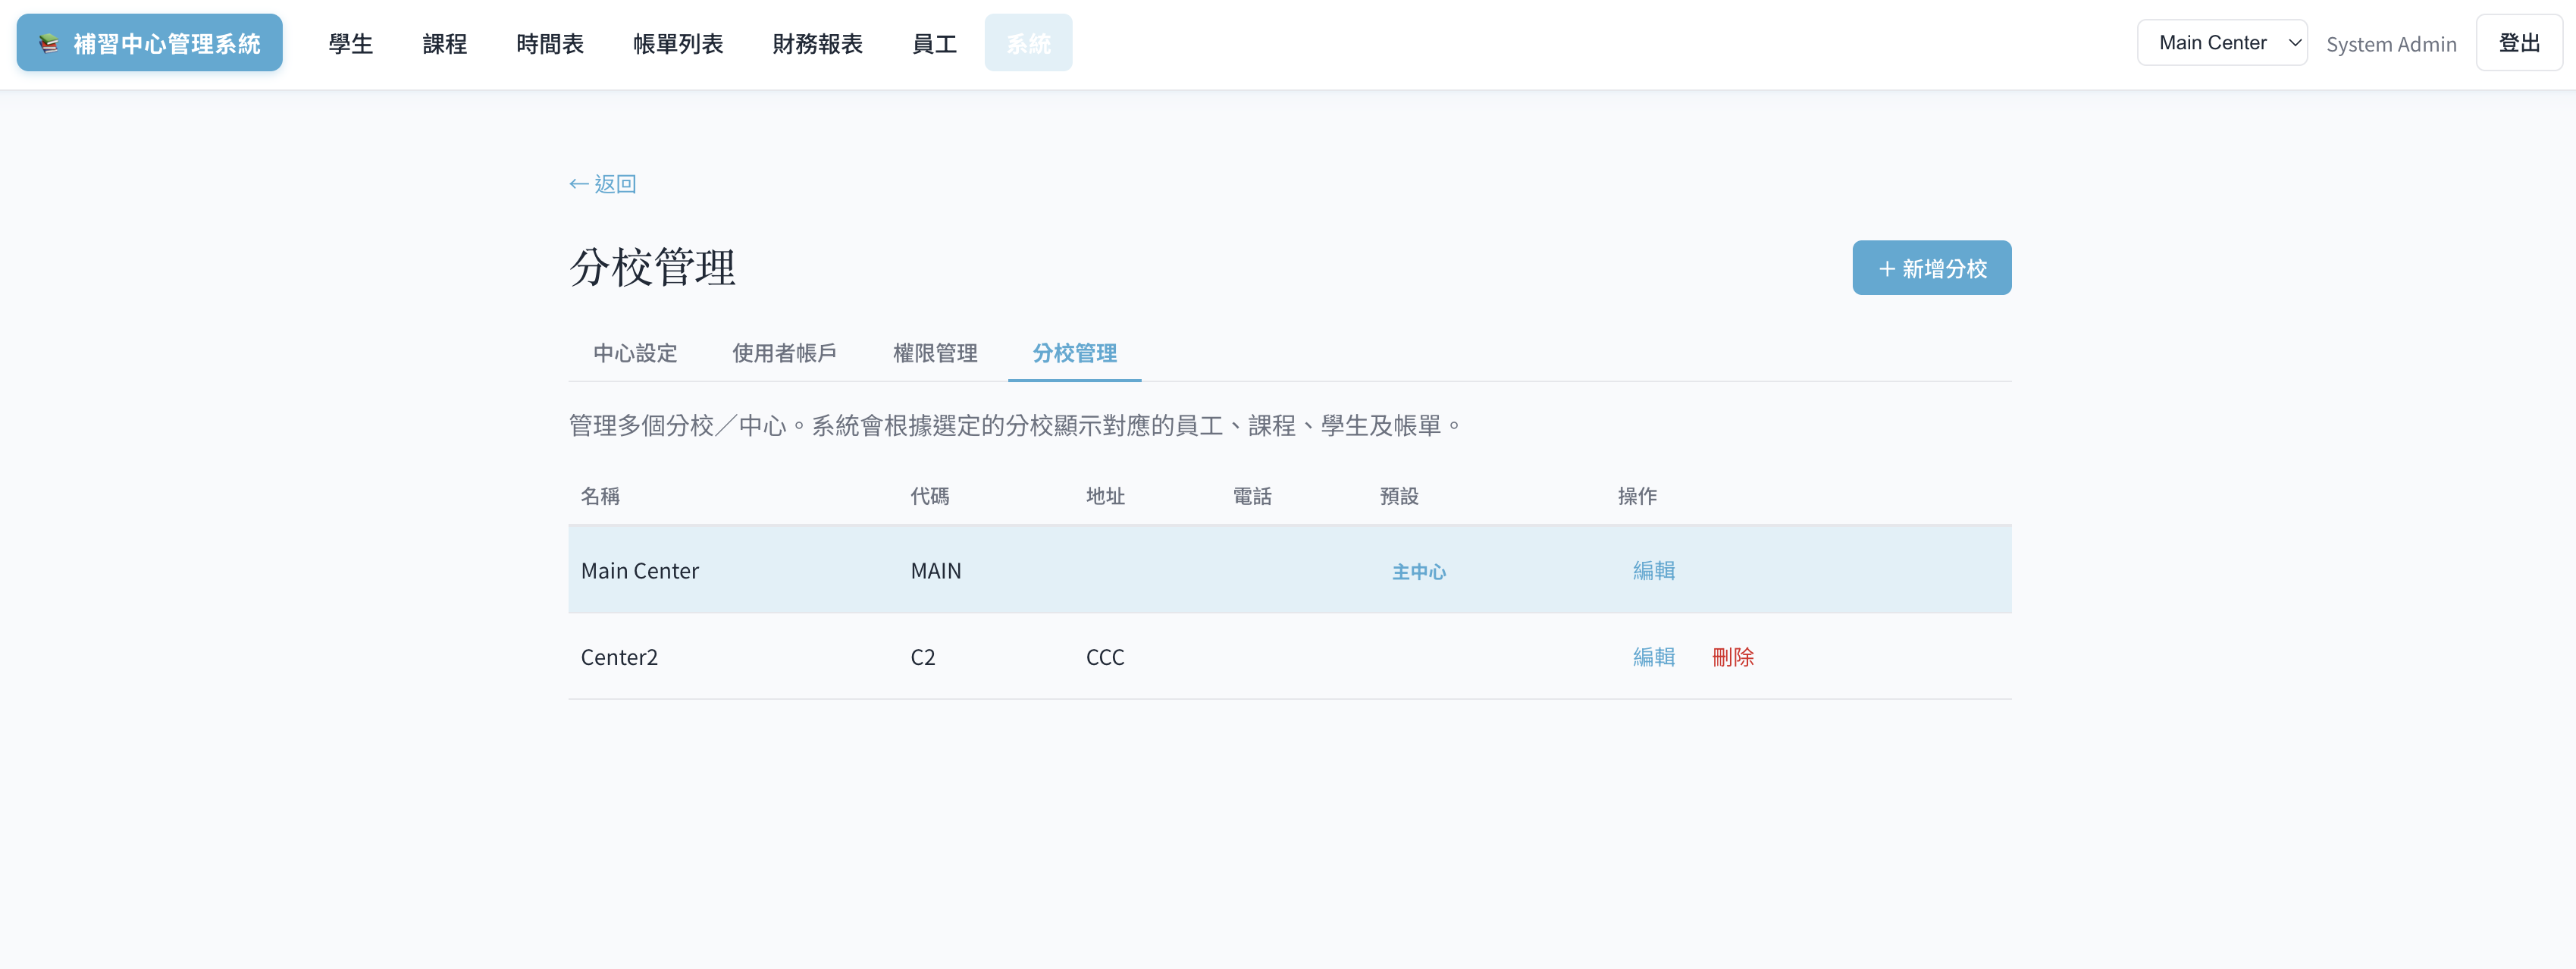Open the 課程 menu

point(445,43)
